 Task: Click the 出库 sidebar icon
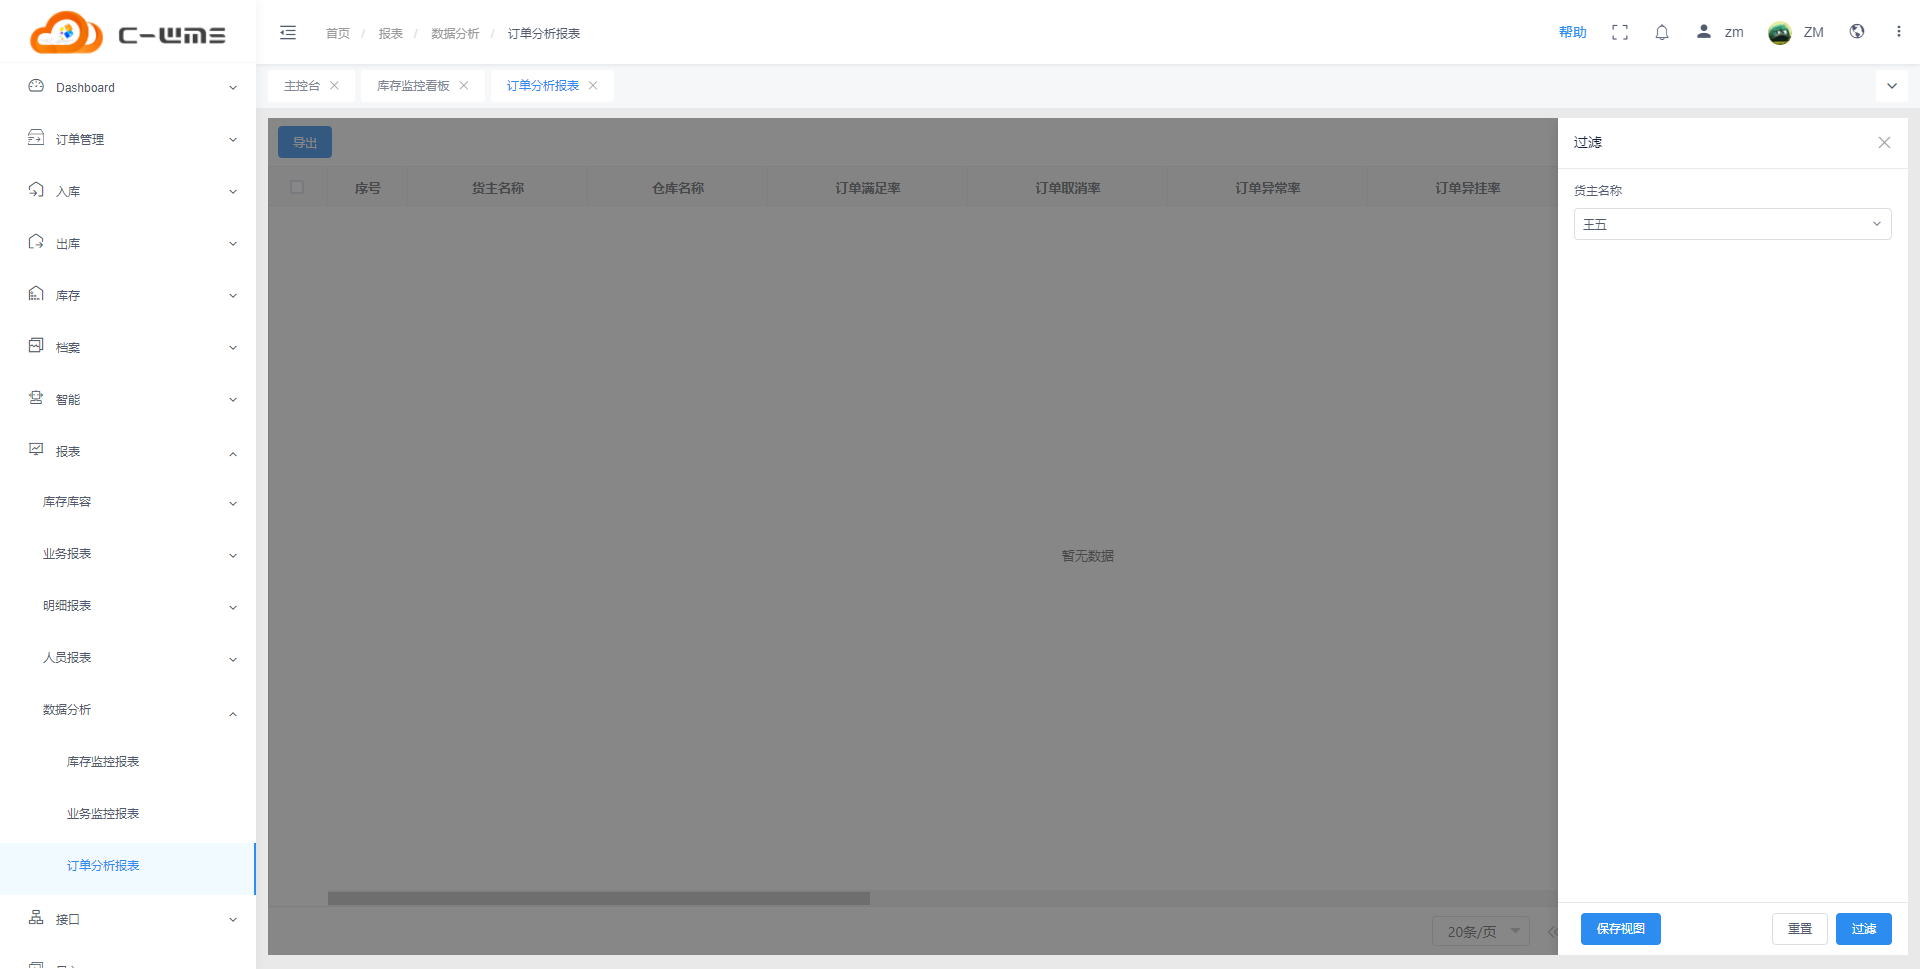(x=36, y=242)
